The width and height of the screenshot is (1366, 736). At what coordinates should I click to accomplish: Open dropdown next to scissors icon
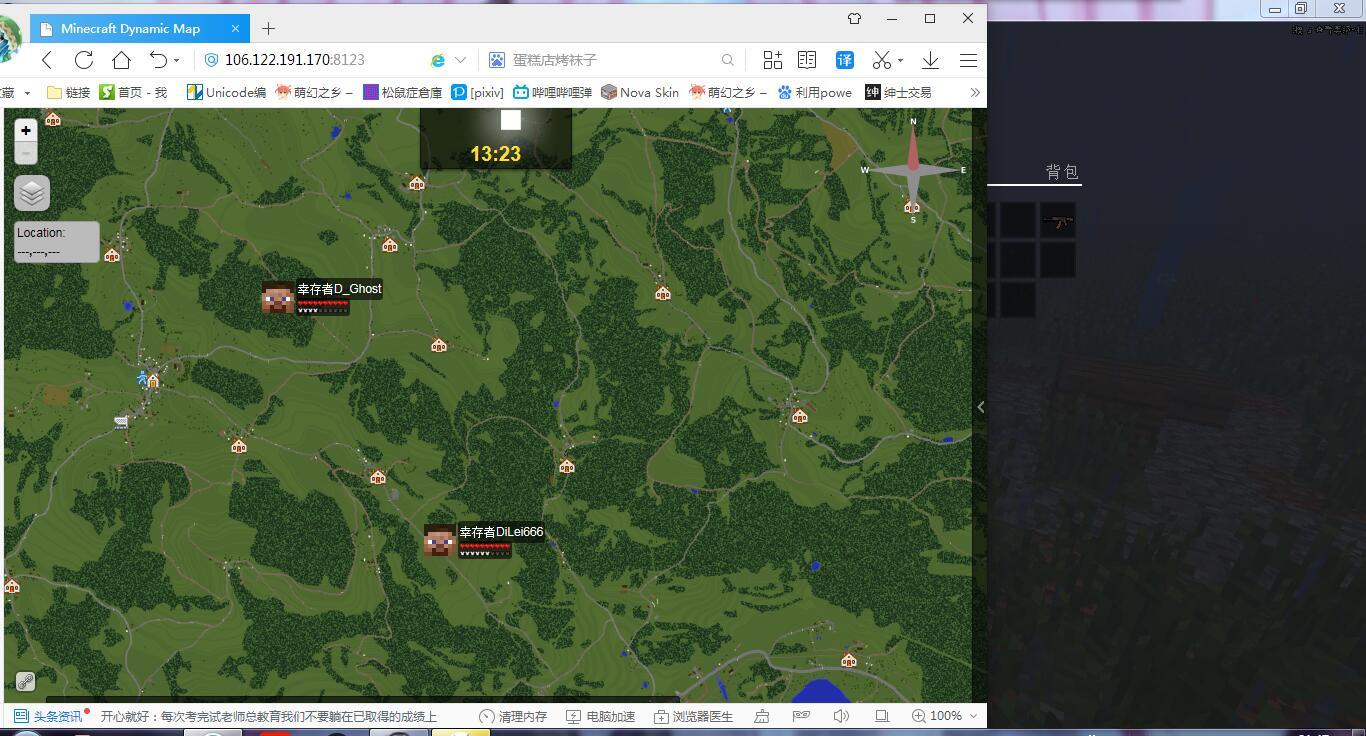[x=900, y=61]
